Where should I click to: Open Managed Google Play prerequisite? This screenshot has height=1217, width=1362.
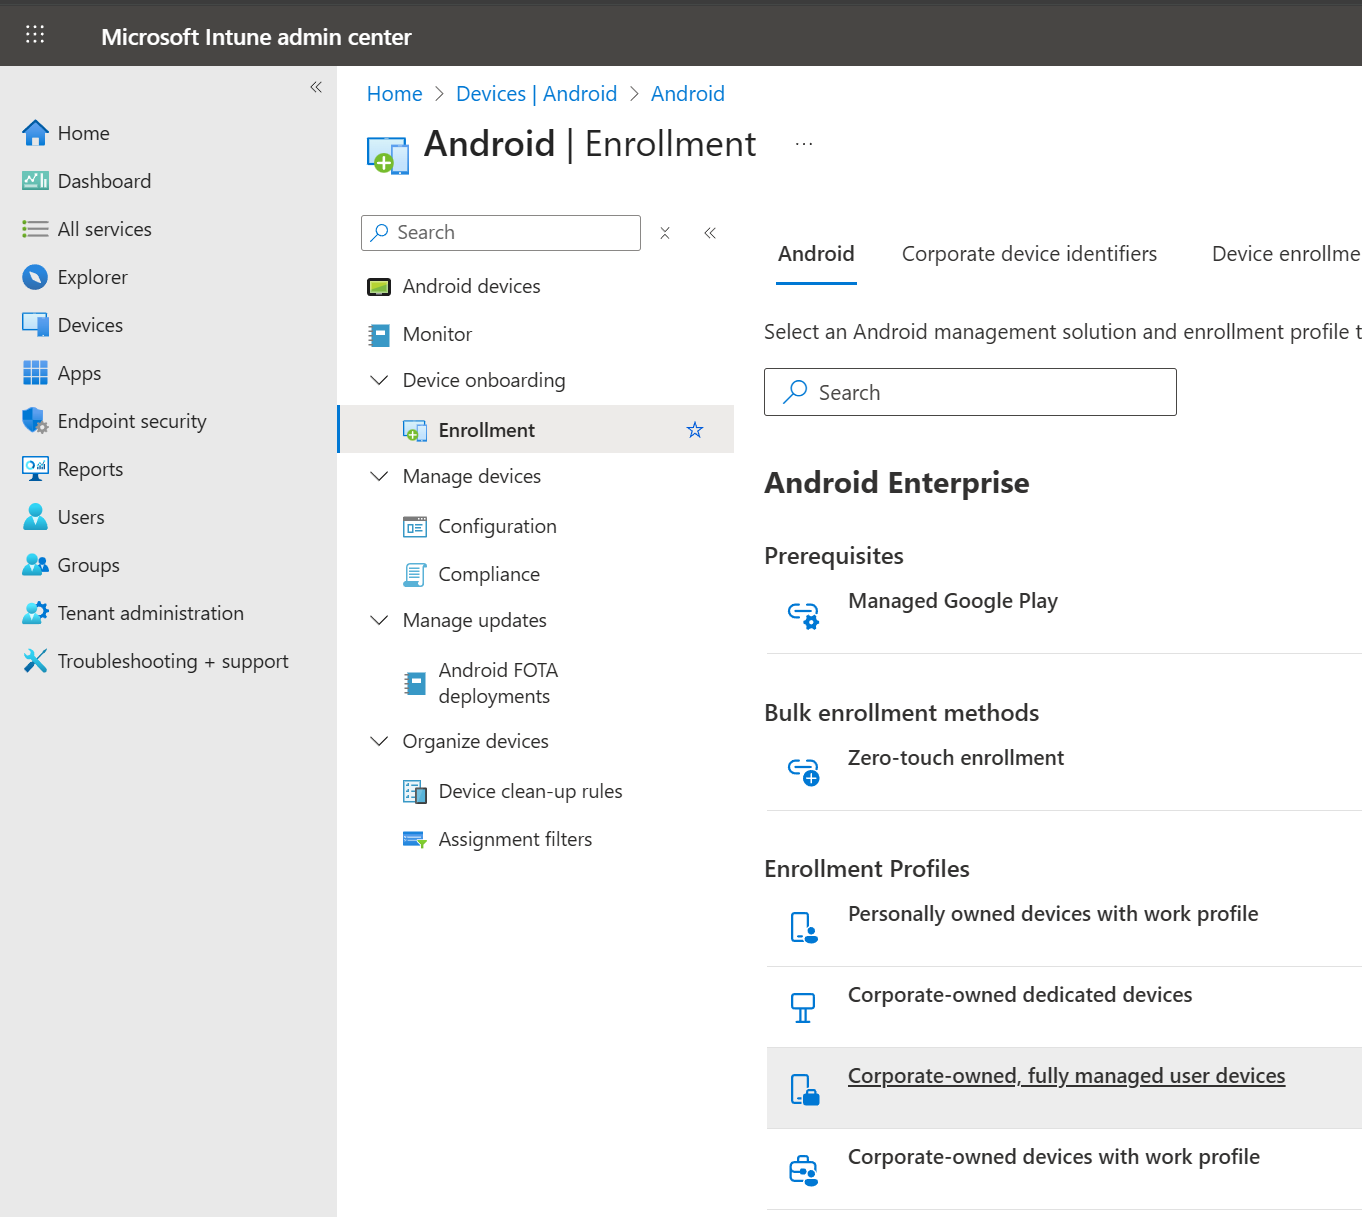pos(952,601)
